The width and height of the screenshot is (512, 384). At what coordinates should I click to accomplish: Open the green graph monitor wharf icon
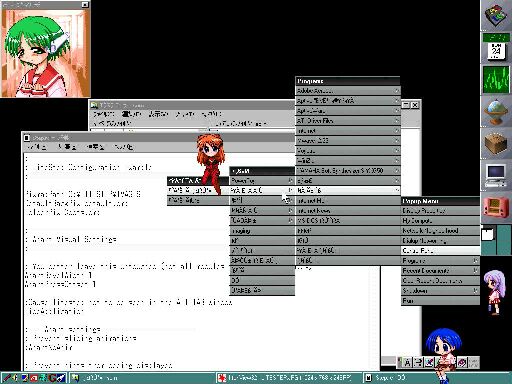496,79
